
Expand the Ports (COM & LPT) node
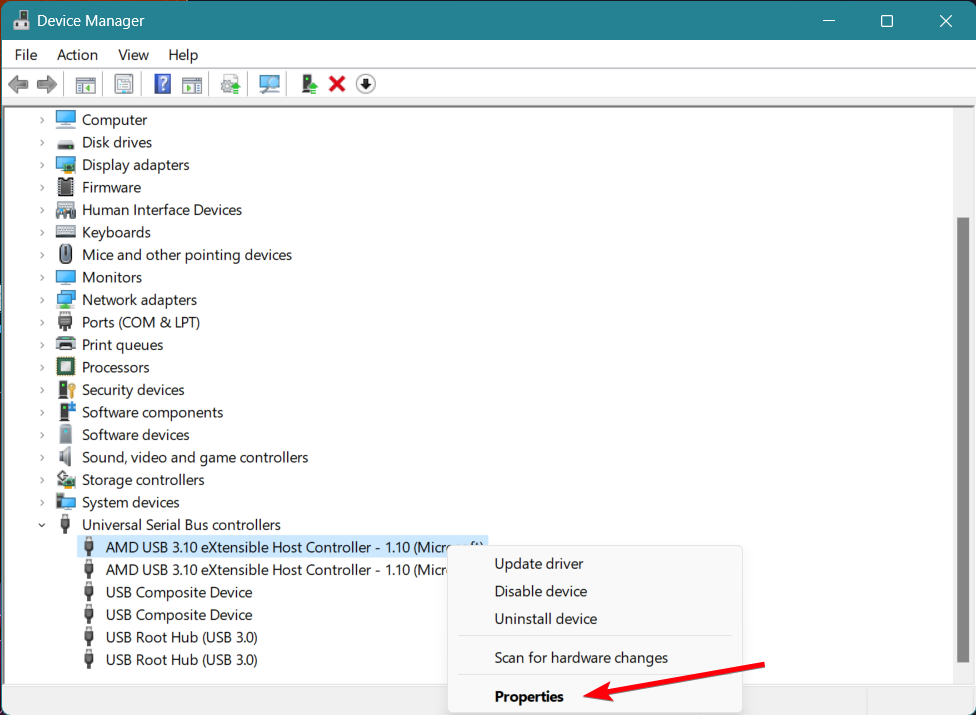click(x=42, y=322)
